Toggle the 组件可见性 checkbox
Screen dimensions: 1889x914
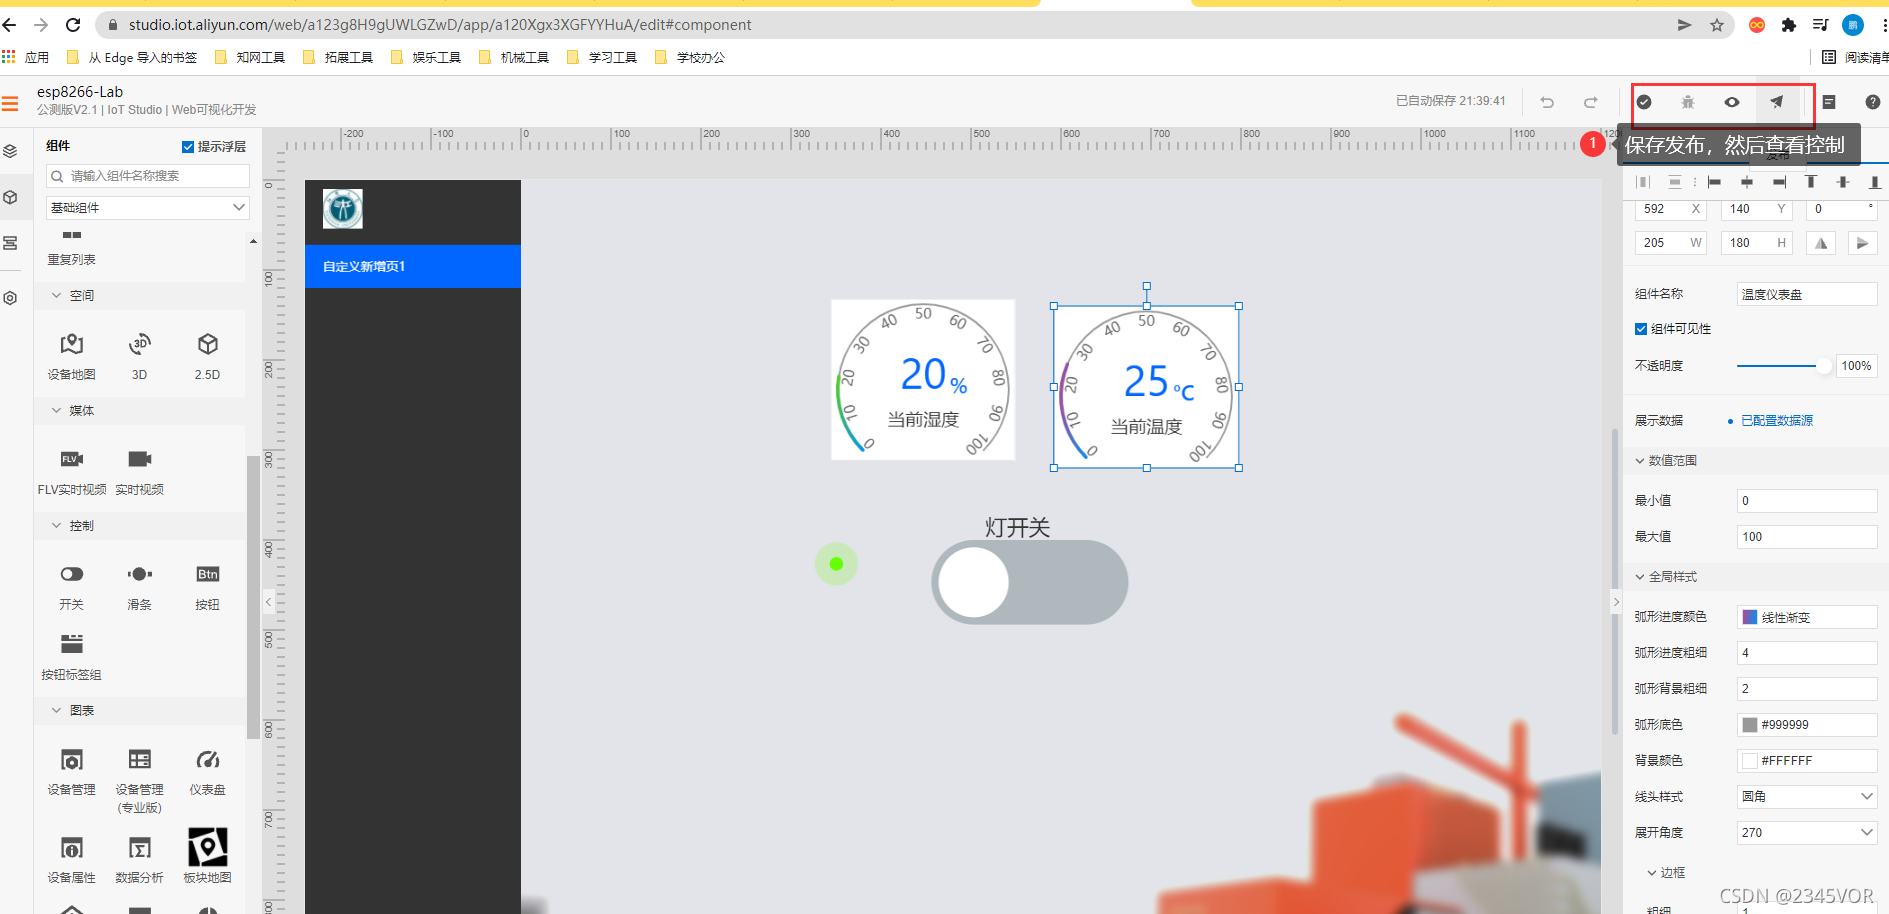1641,329
